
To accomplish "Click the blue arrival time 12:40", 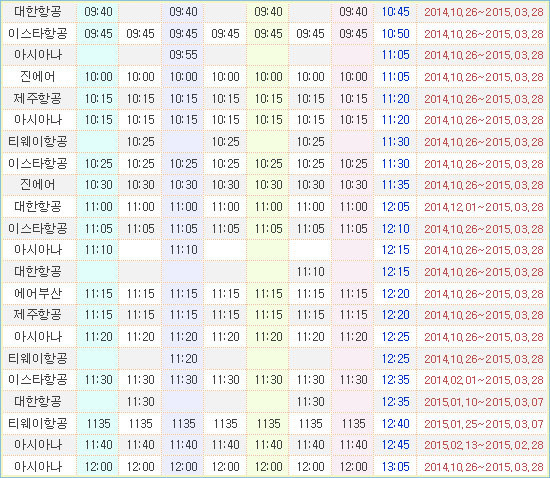I will (x=395, y=424).
